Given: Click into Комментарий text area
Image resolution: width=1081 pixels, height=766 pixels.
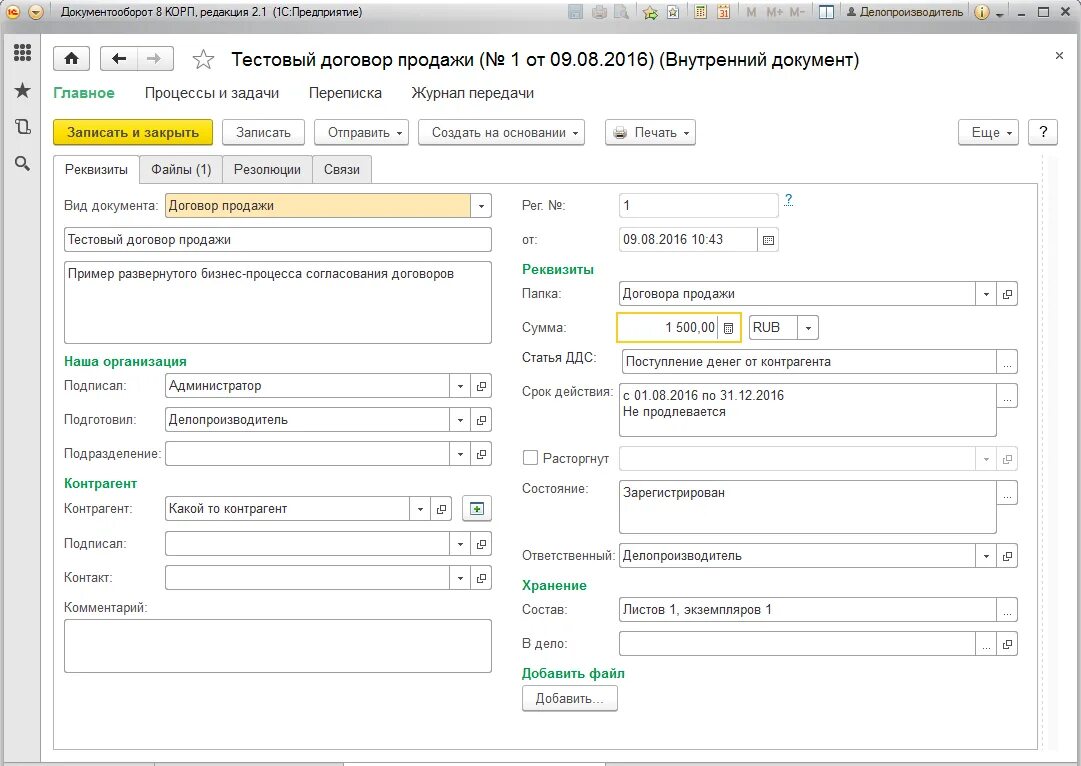Looking at the screenshot, I should (x=278, y=646).
